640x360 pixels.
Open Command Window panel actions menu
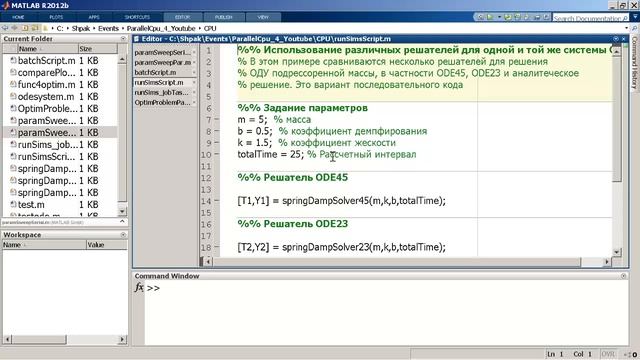pos(623,276)
